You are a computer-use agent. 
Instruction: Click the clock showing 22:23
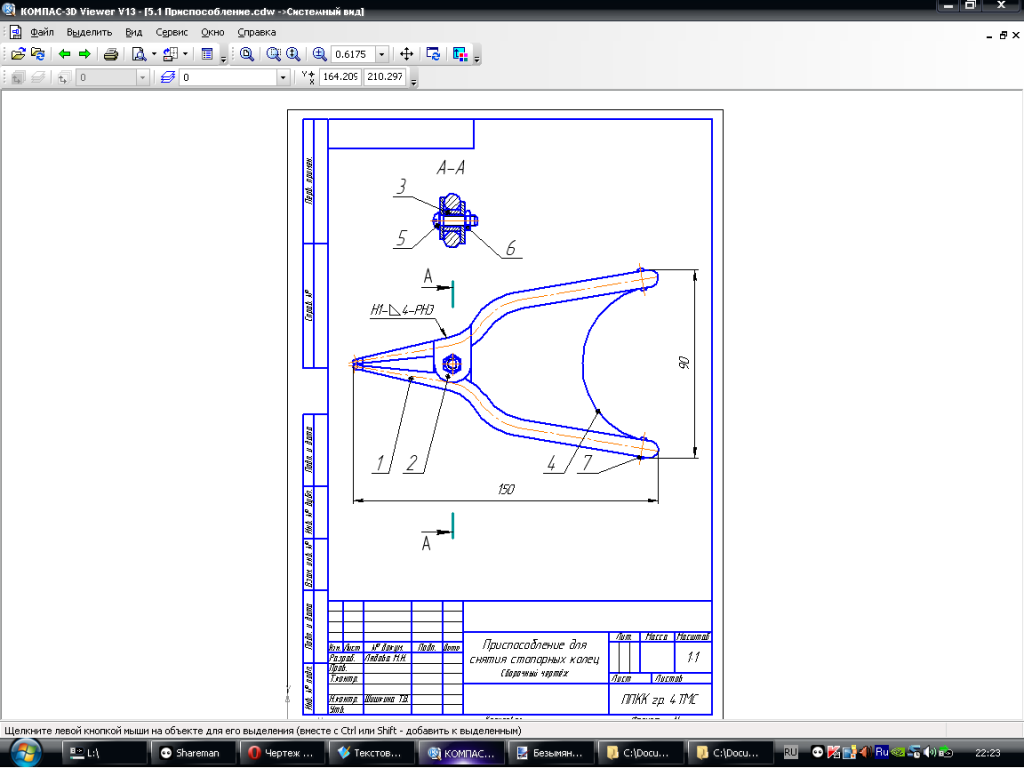[987, 753]
